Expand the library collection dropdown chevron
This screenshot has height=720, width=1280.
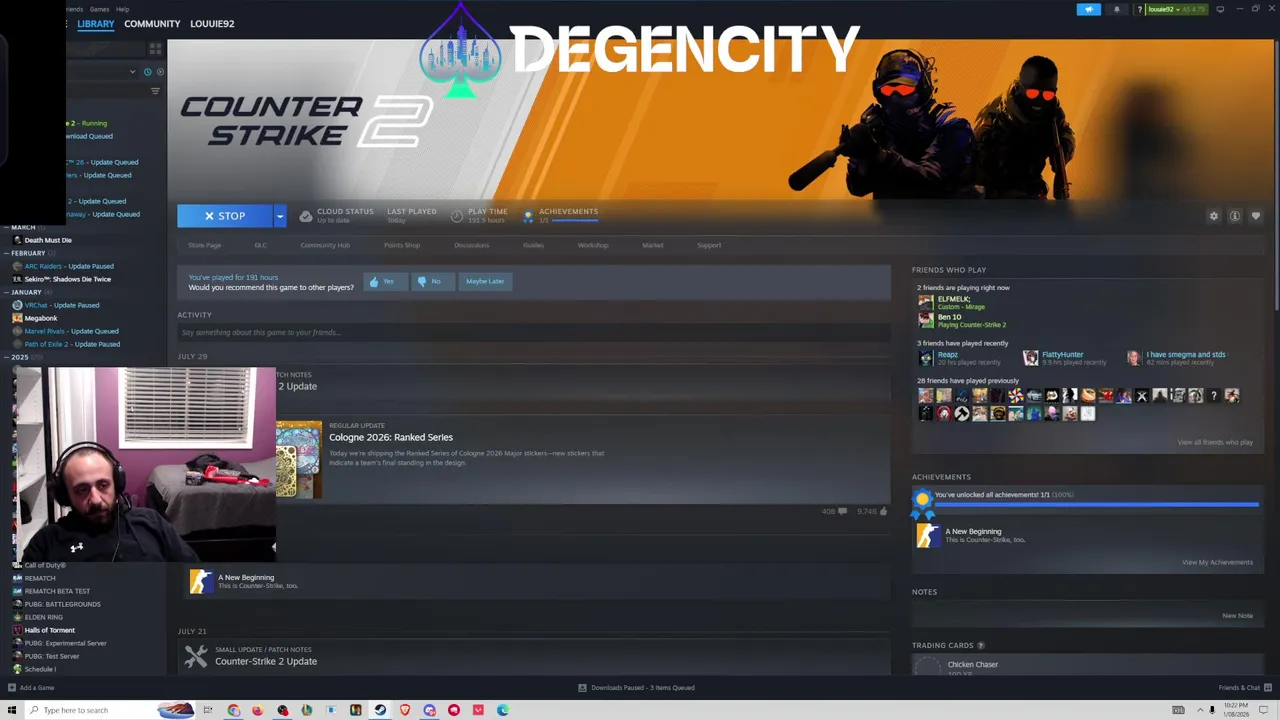click(132, 72)
